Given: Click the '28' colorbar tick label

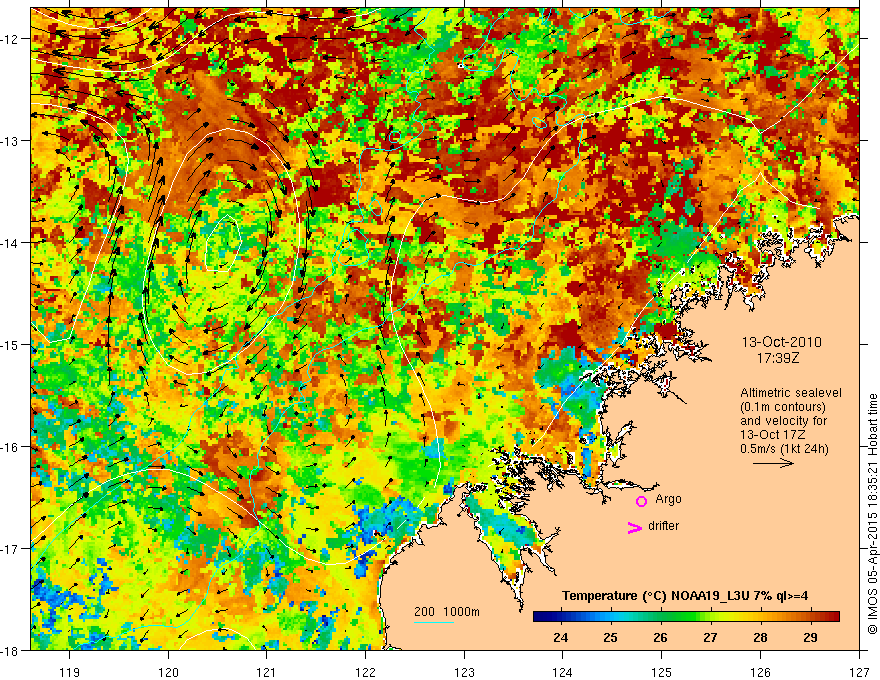Looking at the screenshot, I should [x=760, y=637].
